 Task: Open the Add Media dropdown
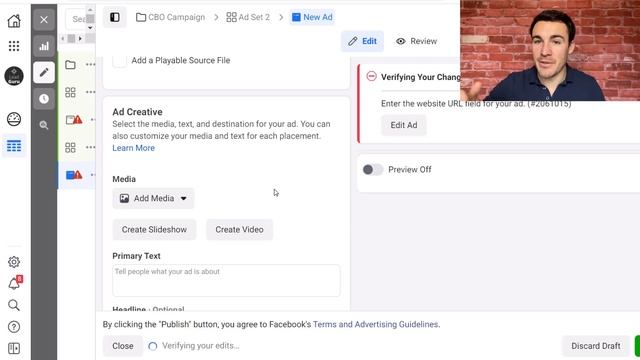tap(153, 198)
